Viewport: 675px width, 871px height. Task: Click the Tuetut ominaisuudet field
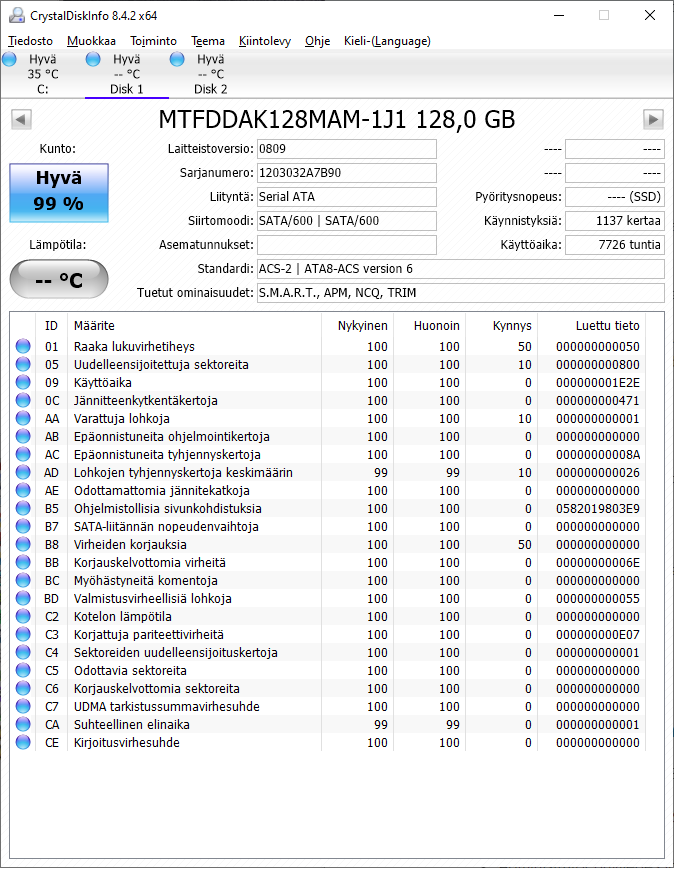tap(461, 293)
